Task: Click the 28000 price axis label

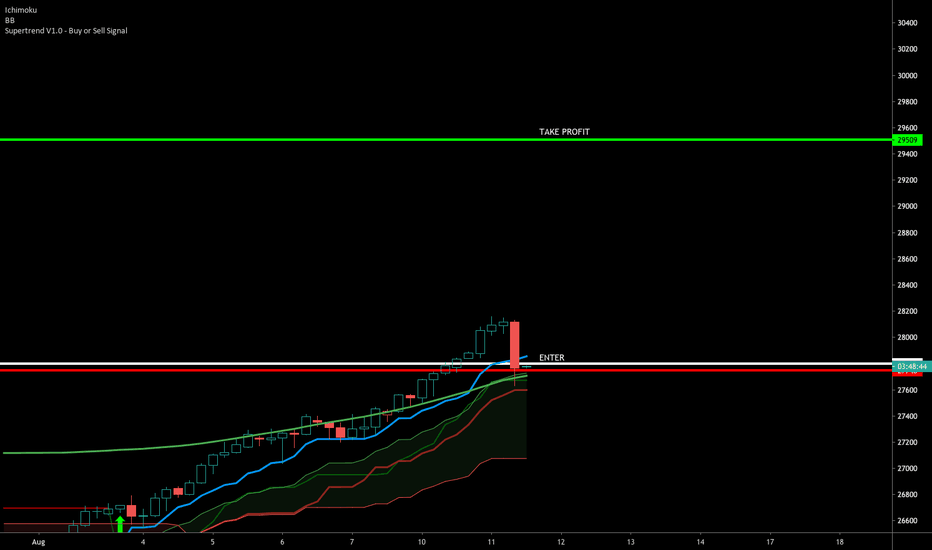Action: click(907, 337)
